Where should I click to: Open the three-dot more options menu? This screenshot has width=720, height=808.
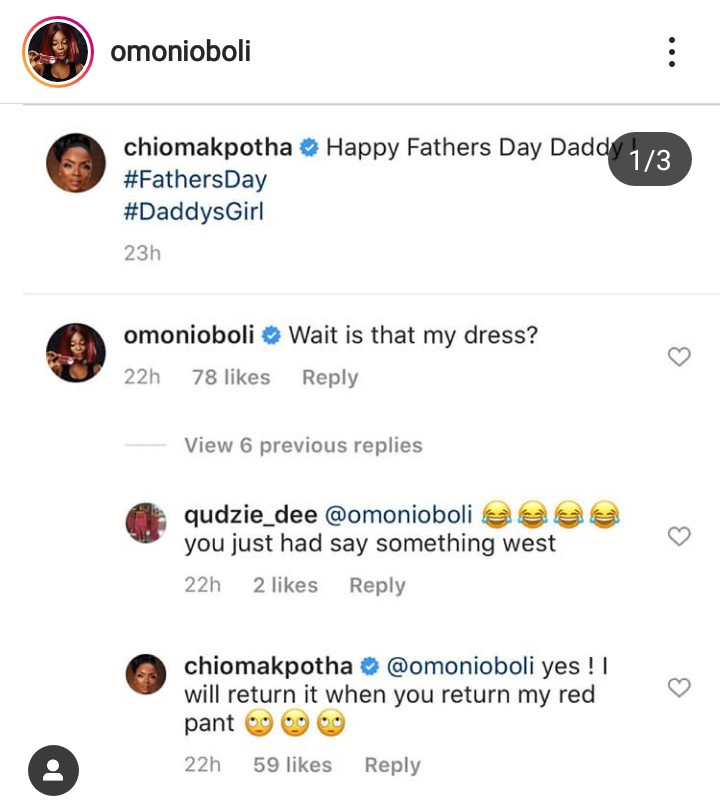click(672, 52)
